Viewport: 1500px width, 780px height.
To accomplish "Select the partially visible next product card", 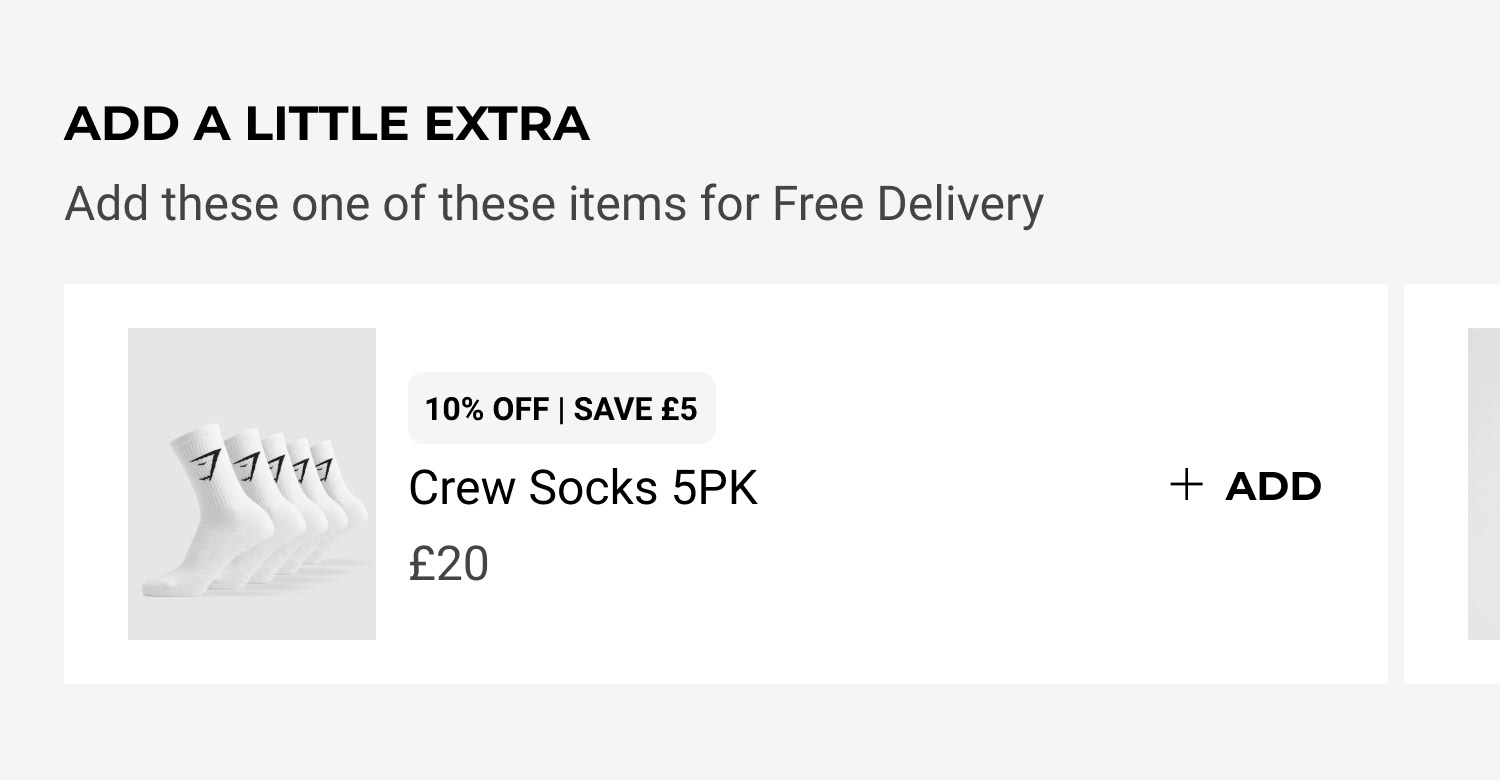I will [1452, 484].
